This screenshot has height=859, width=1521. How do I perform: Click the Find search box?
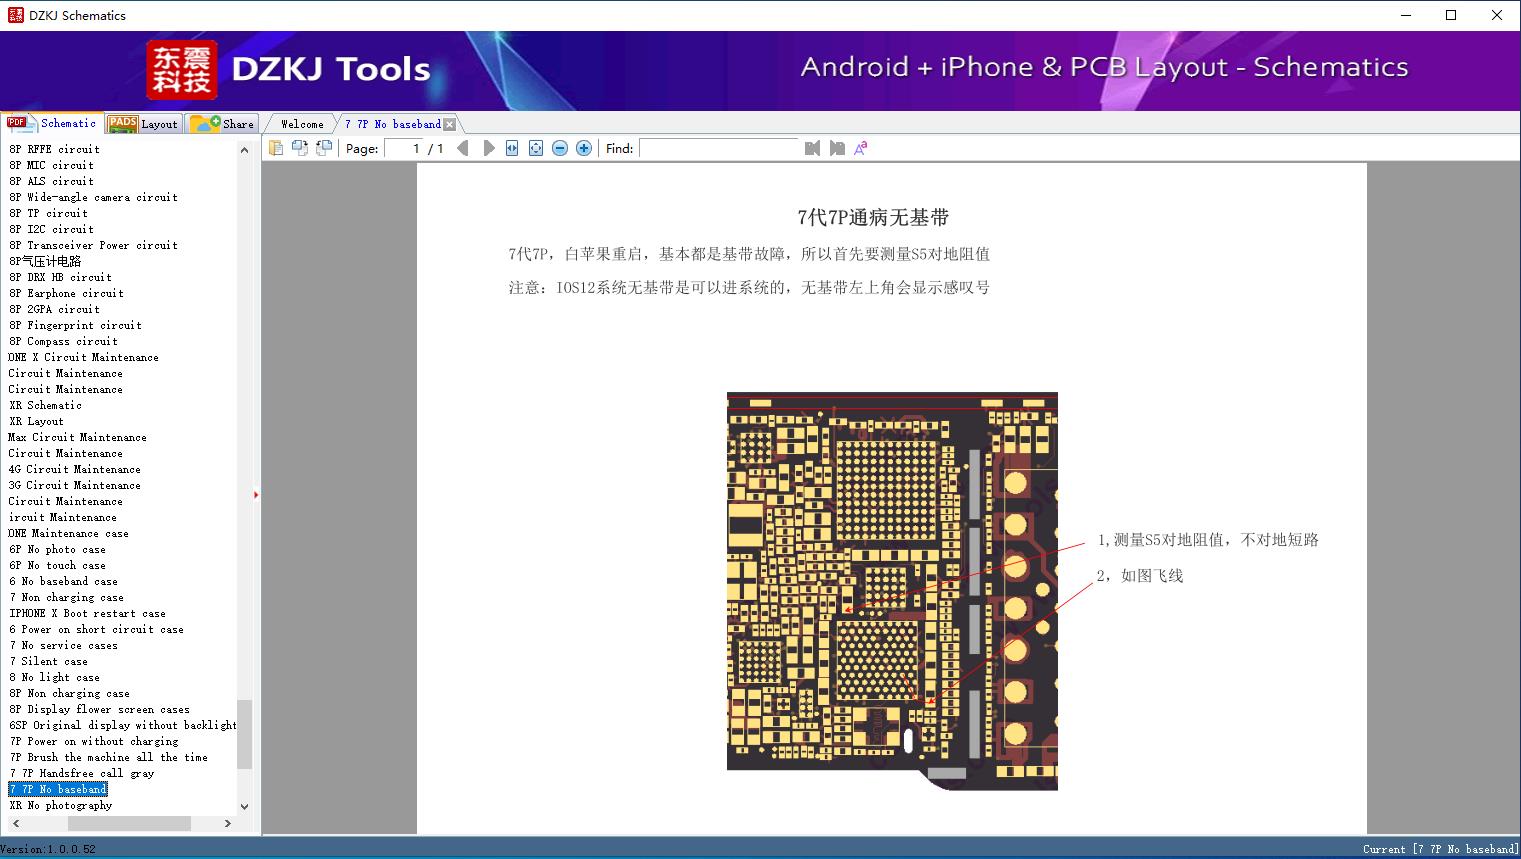point(719,148)
